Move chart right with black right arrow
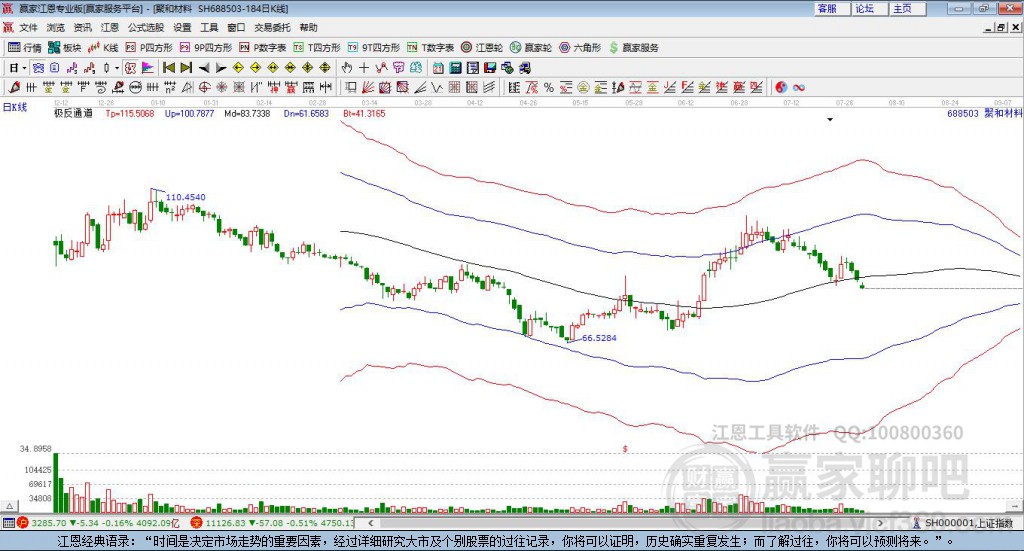Screen dimensions: 1024x551 pyautogui.click(x=221, y=68)
